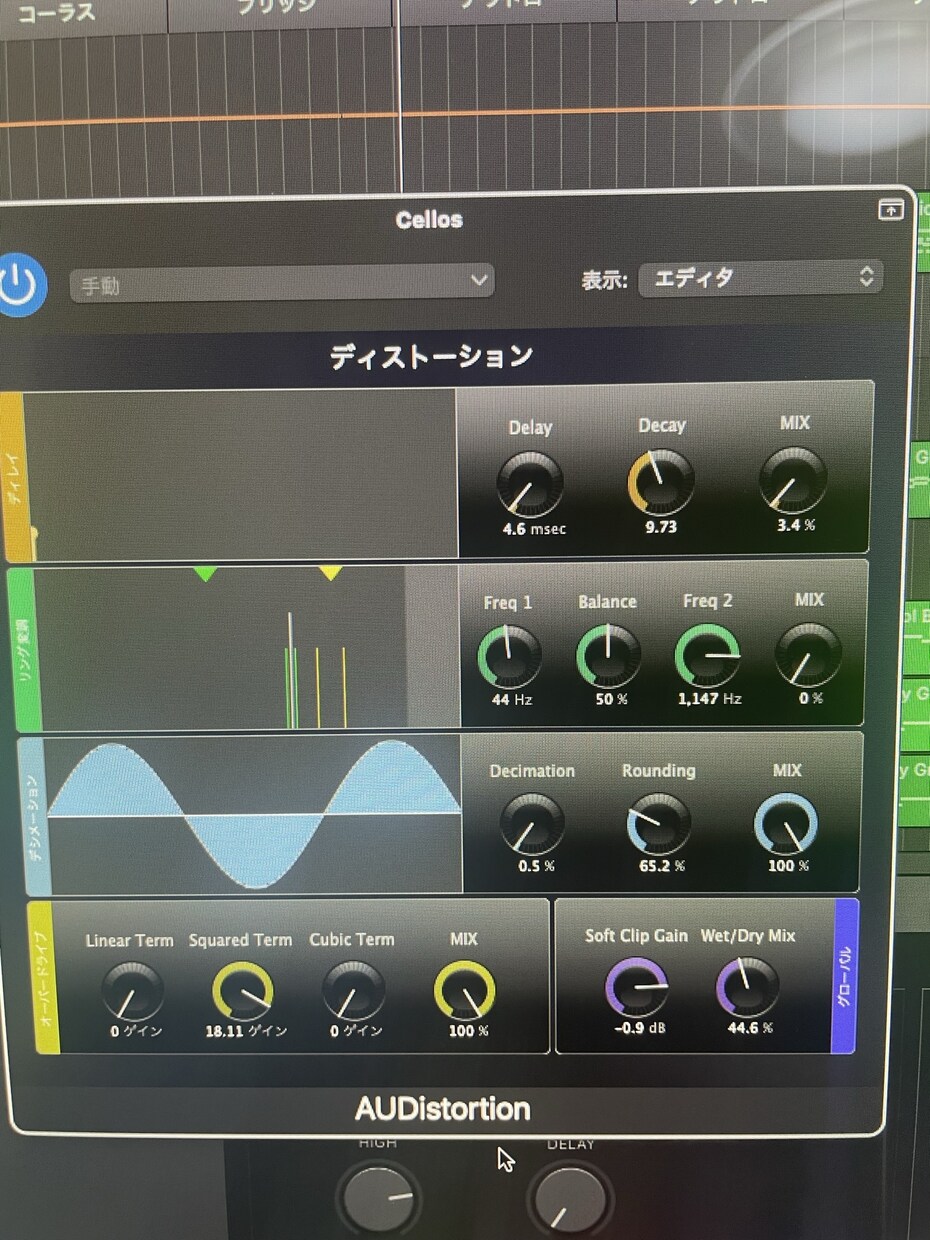Turn the HIGH knob below the plugin window

pos(377,1198)
